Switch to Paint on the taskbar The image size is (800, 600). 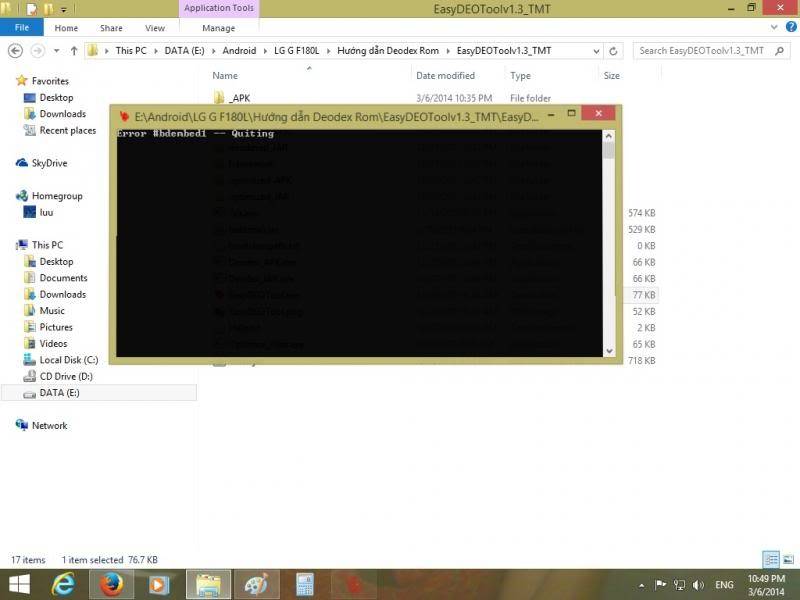257,584
